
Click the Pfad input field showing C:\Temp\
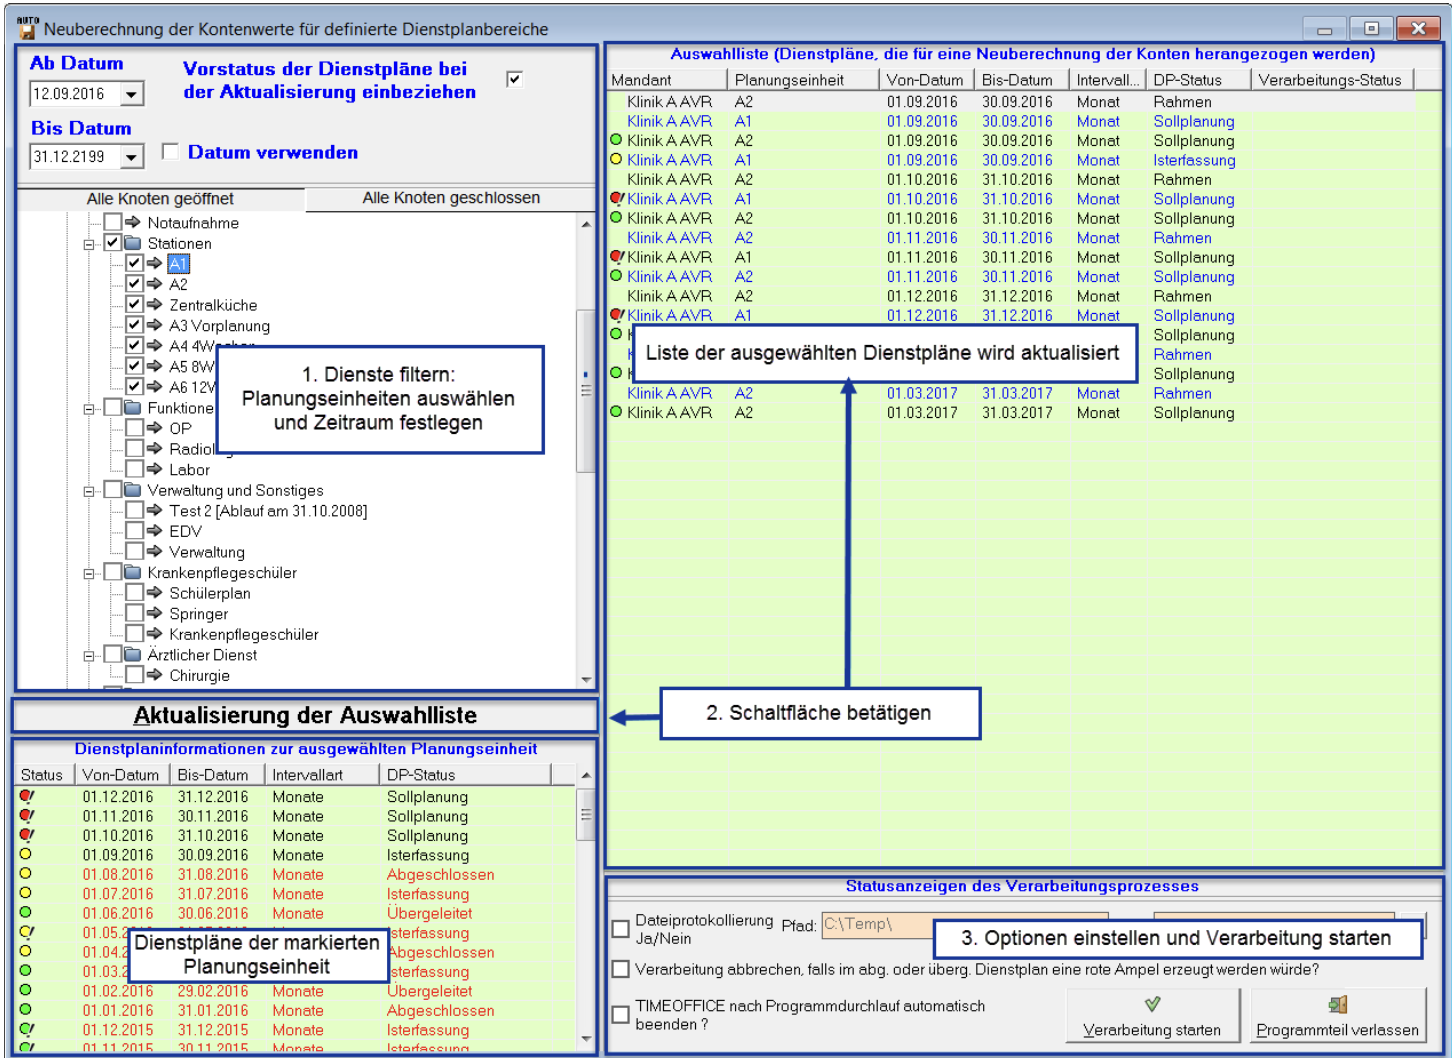(x=964, y=925)
